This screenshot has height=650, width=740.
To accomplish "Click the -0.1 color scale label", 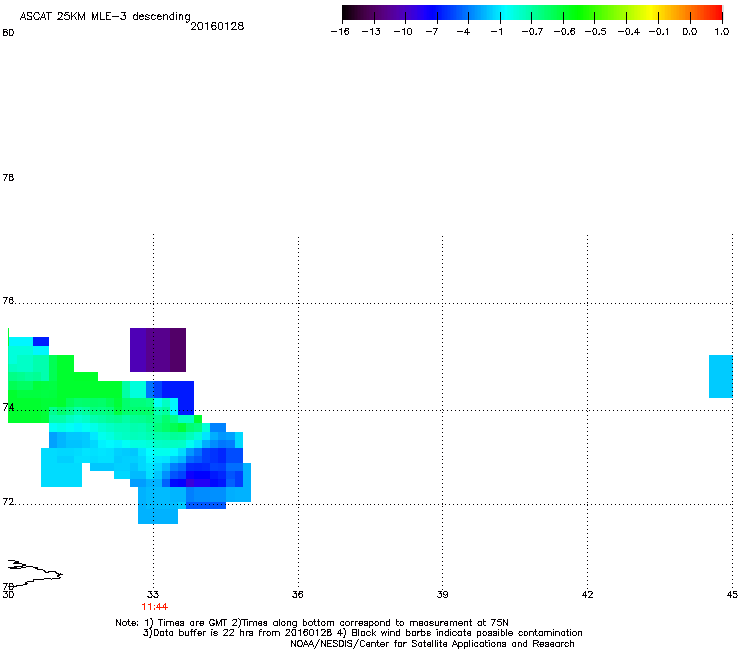I will click(658, 32).
